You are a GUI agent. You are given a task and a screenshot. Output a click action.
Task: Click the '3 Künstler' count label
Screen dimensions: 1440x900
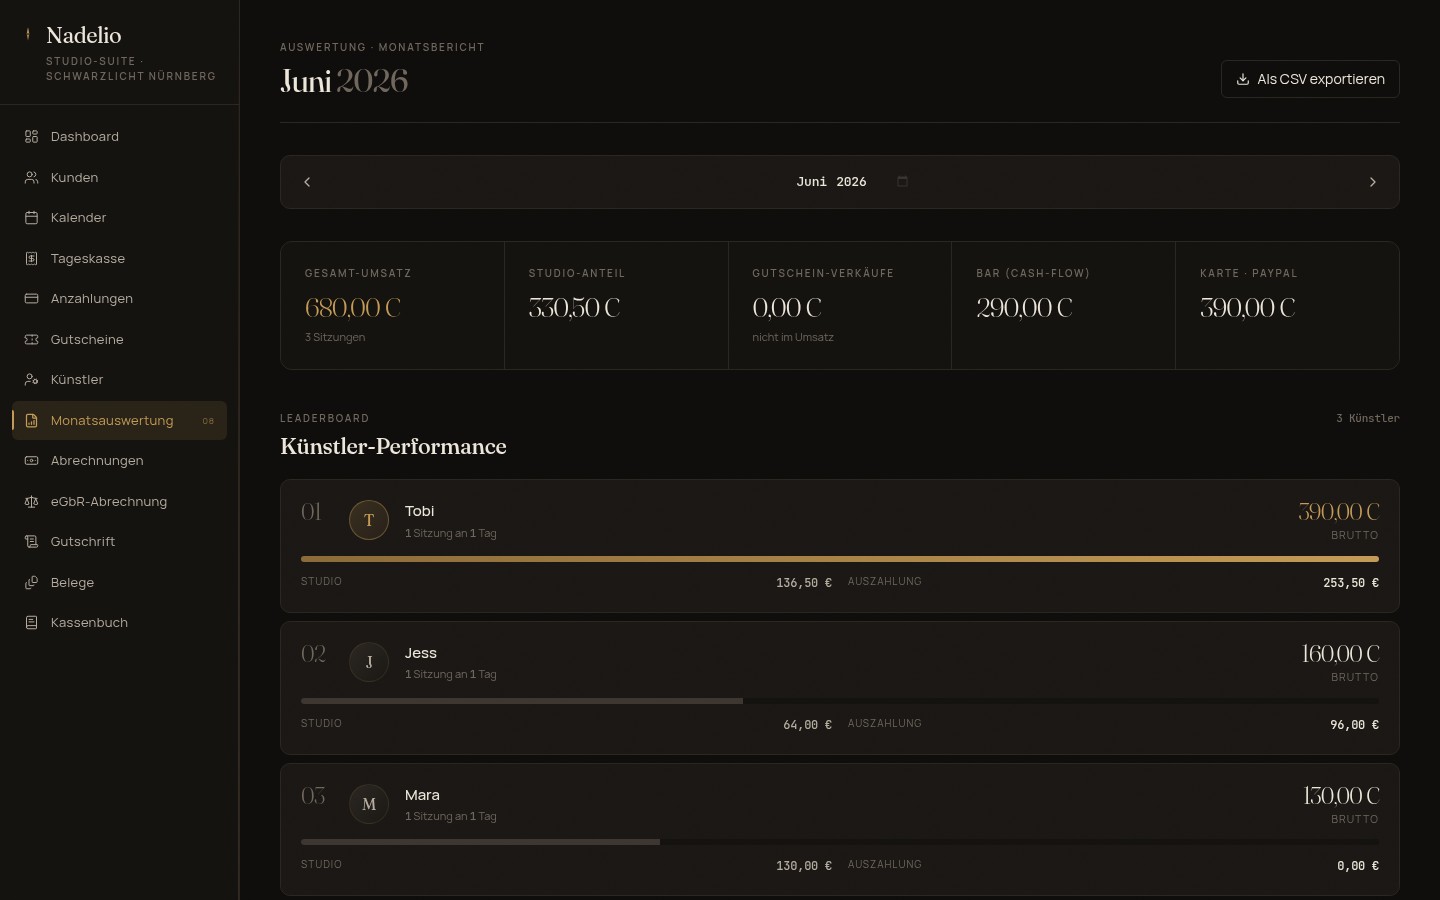(1368, 418)
